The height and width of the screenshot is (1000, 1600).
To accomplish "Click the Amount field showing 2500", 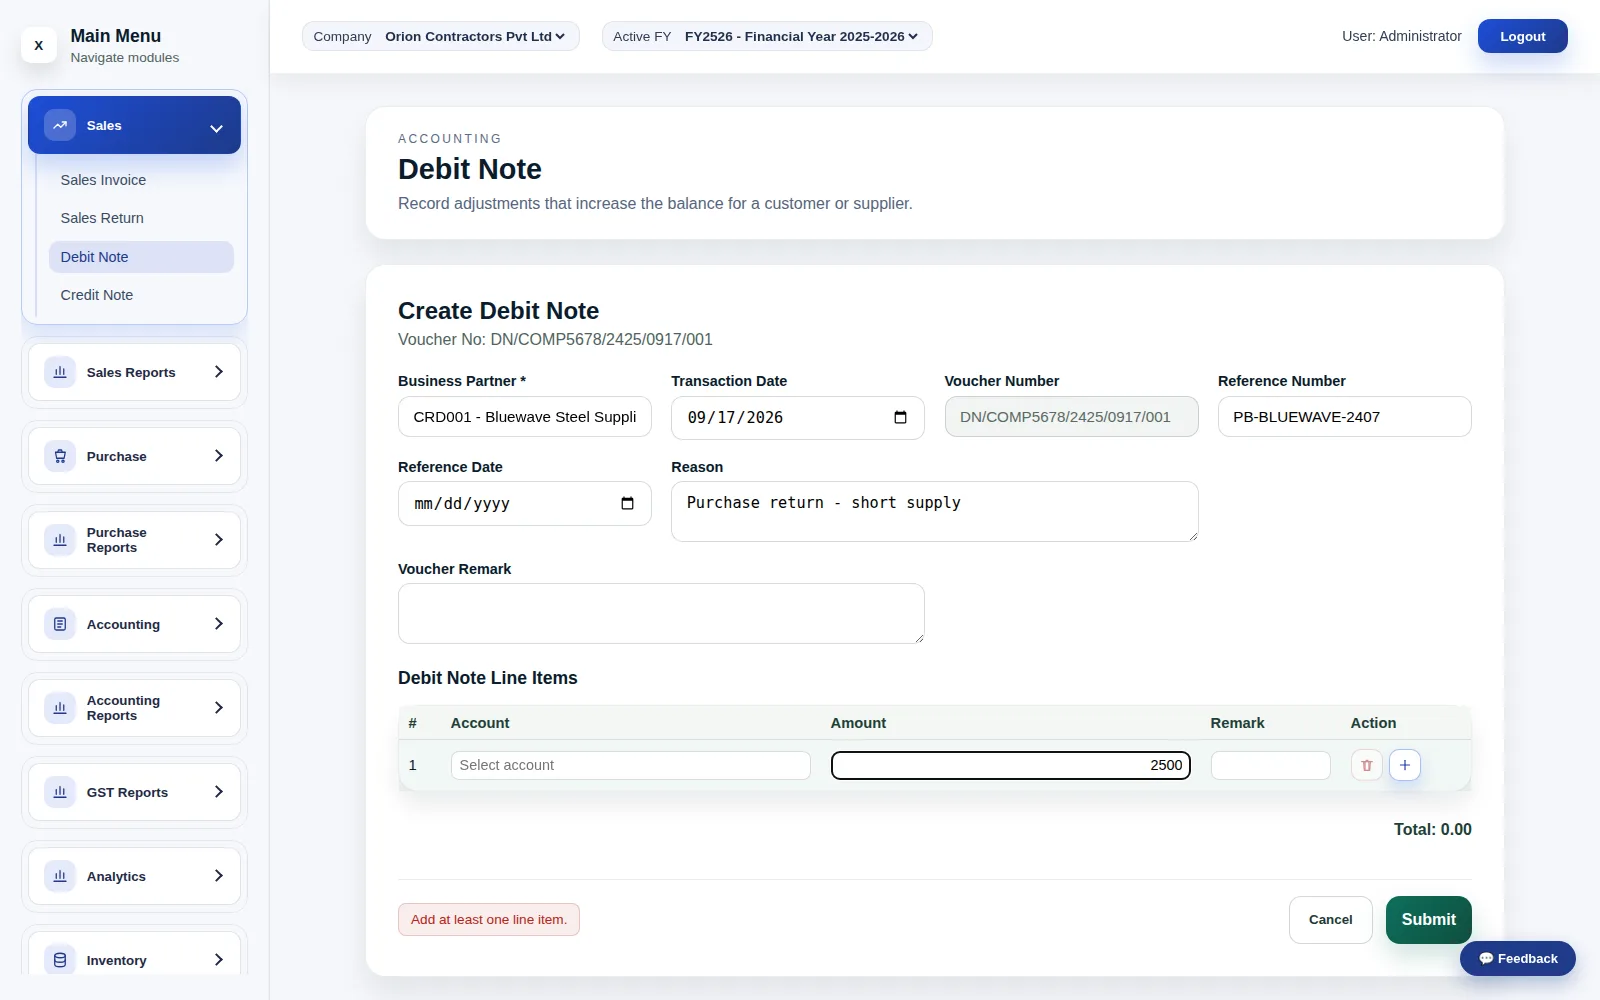I will coord(1010,765).
